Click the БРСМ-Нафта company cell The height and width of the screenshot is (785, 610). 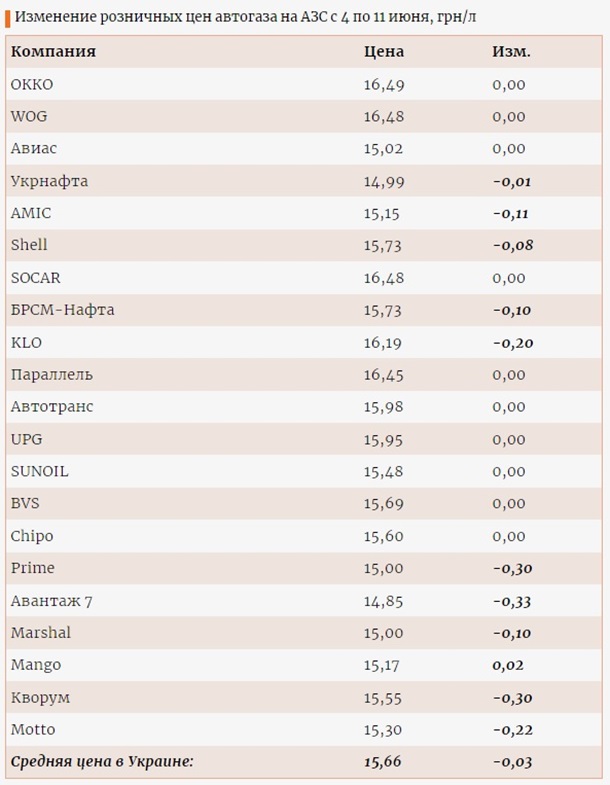pos(62,310)
